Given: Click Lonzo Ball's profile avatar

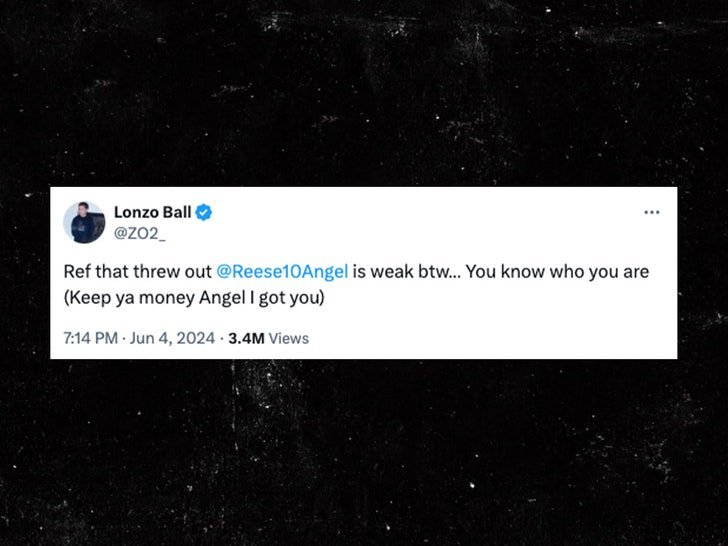Looking at the screenshot, I should (x=84, y=222).
